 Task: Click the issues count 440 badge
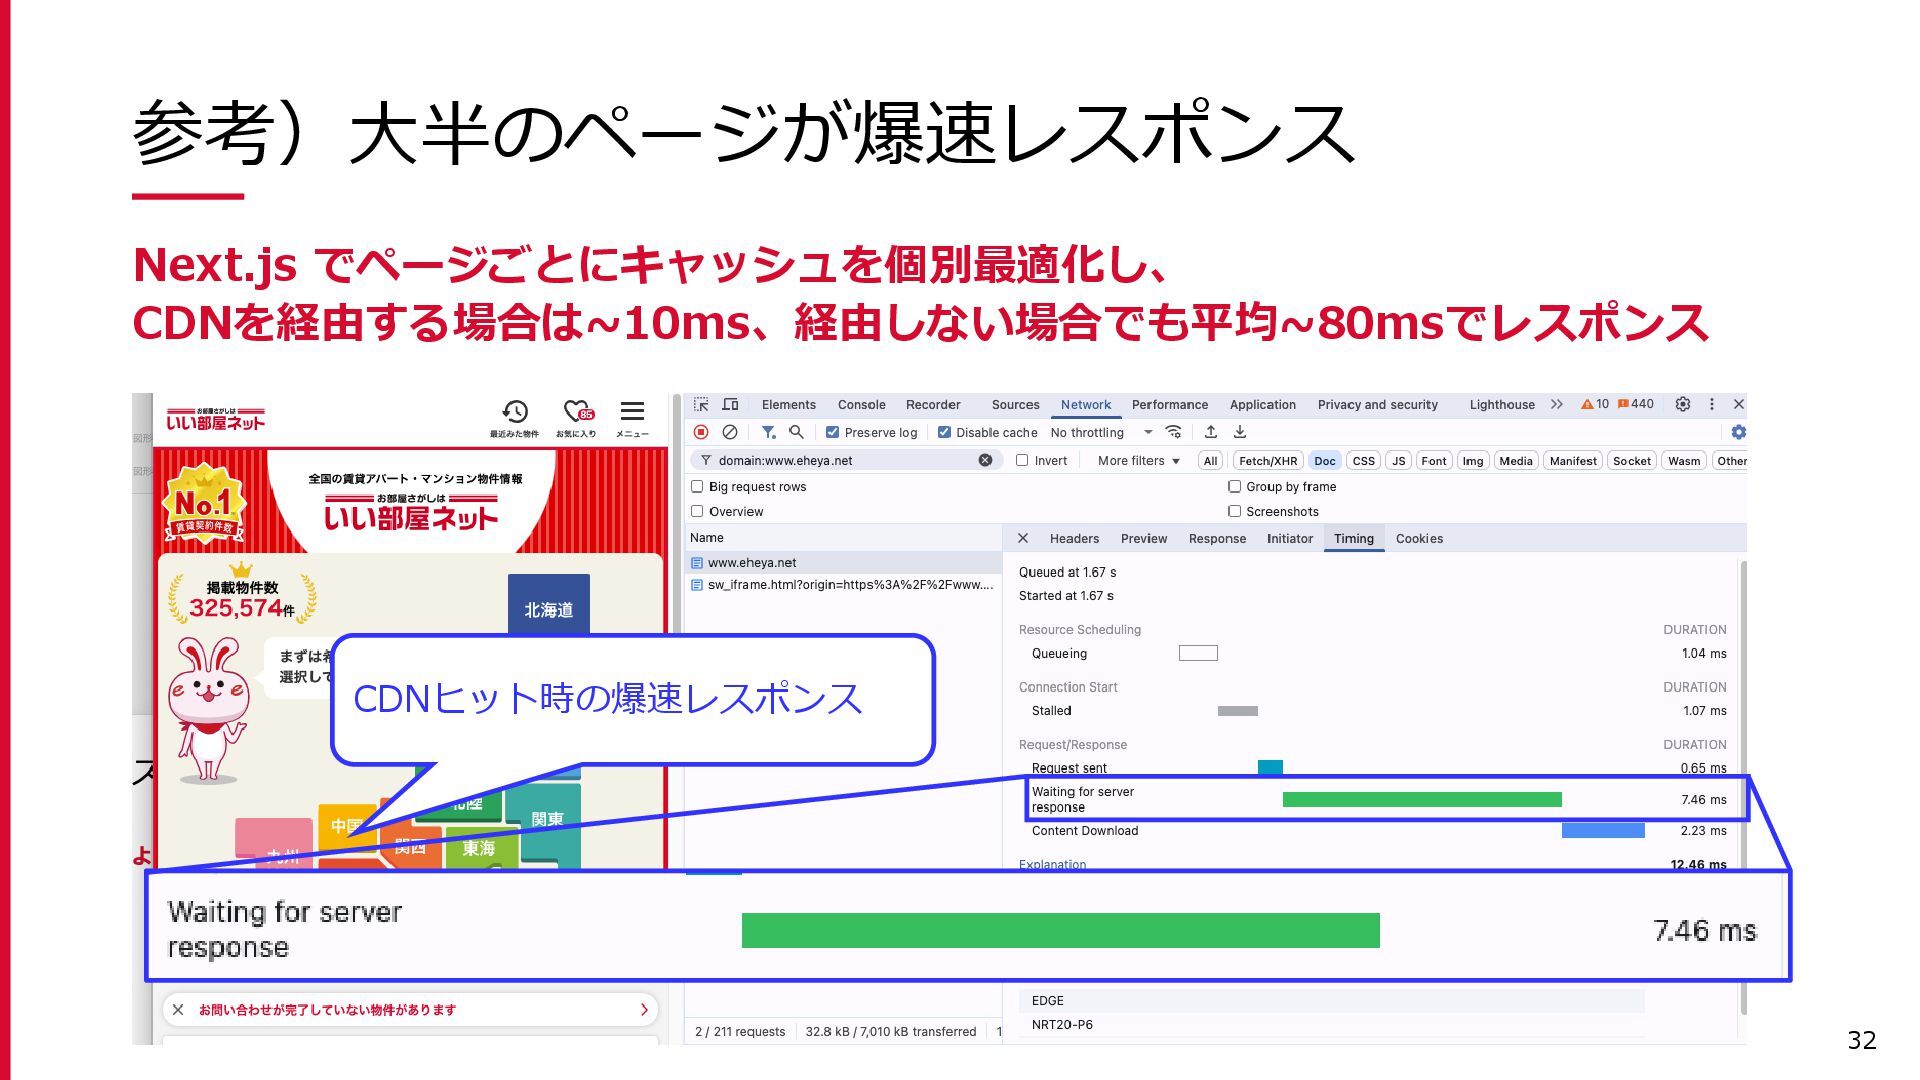point(1635,404)
